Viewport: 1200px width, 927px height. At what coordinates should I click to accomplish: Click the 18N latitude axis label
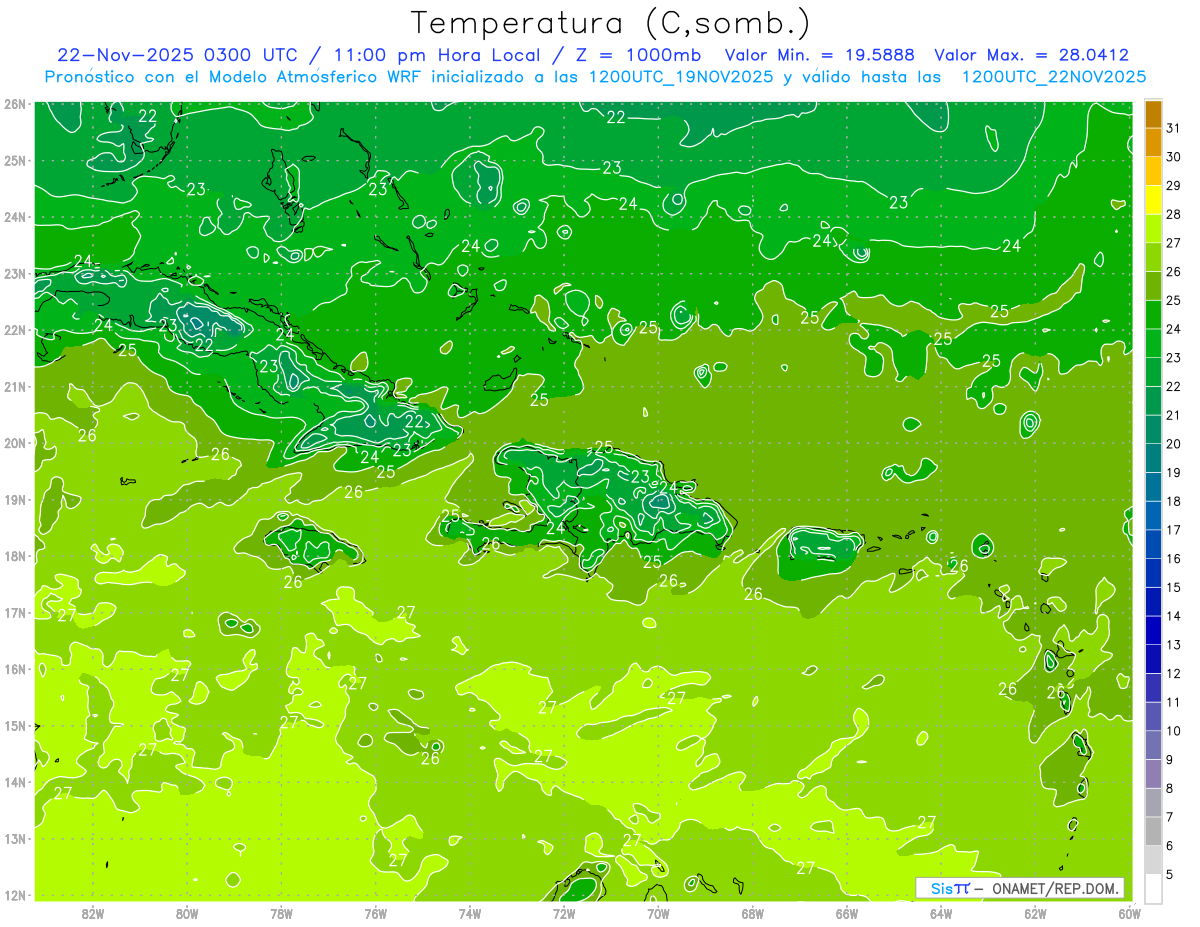tap(15, 556)
